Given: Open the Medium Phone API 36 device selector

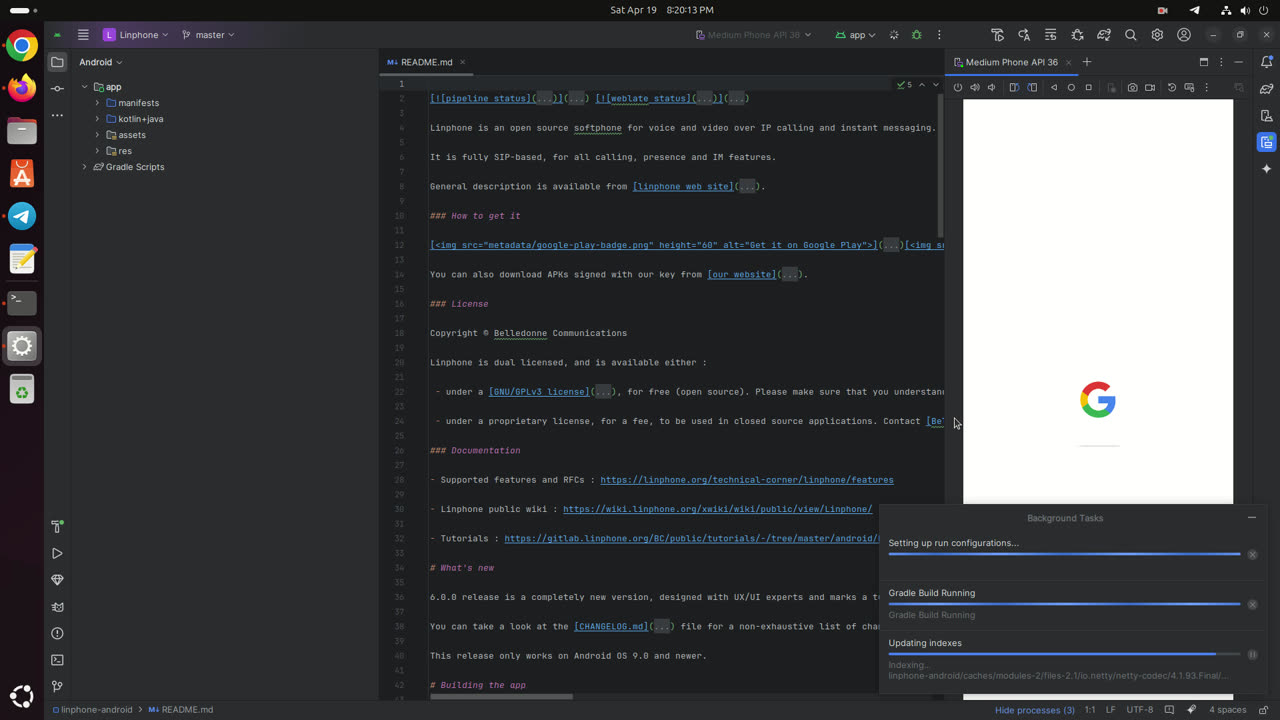Looking at the screenshot, I should coord(754,35).
